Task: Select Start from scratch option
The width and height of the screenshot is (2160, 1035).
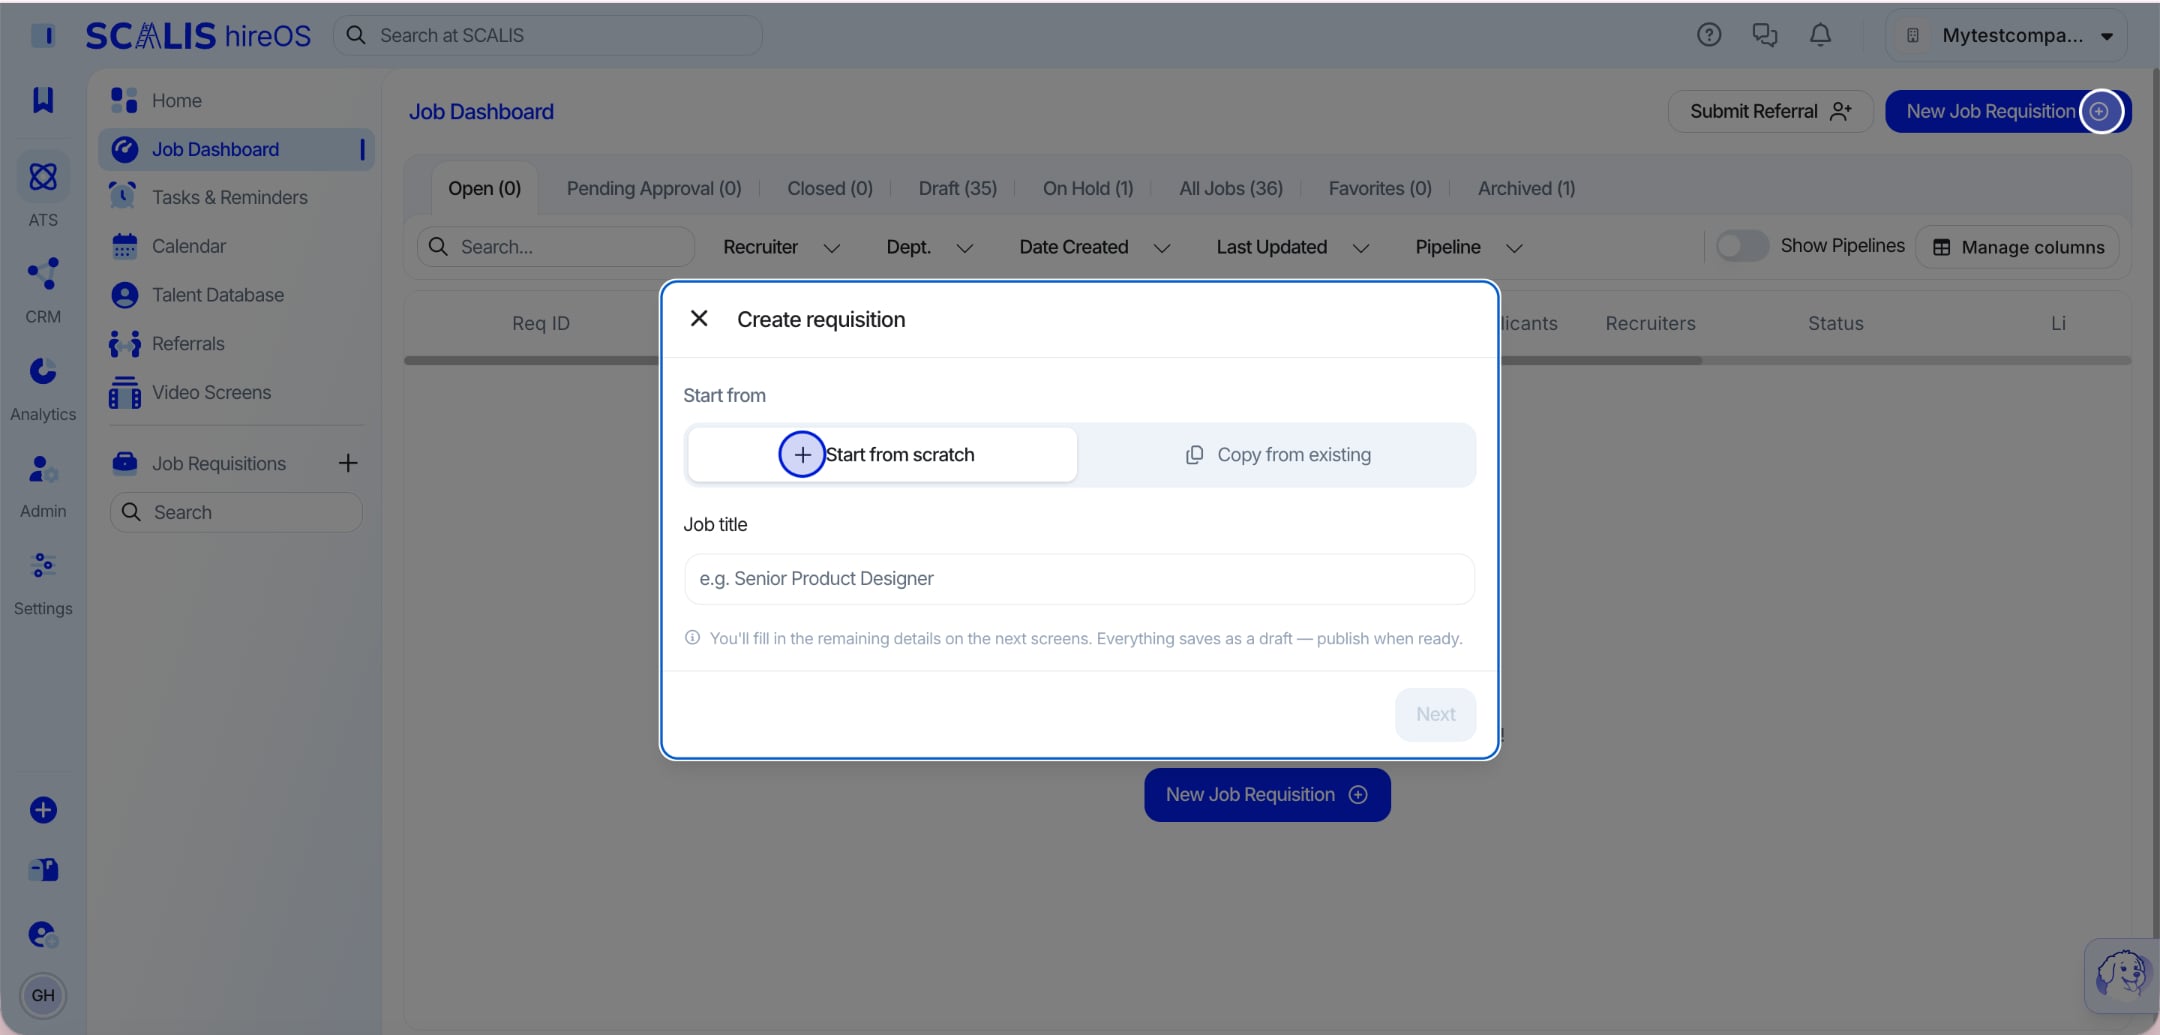Action: pyautogui.click(x=881, y=455)
